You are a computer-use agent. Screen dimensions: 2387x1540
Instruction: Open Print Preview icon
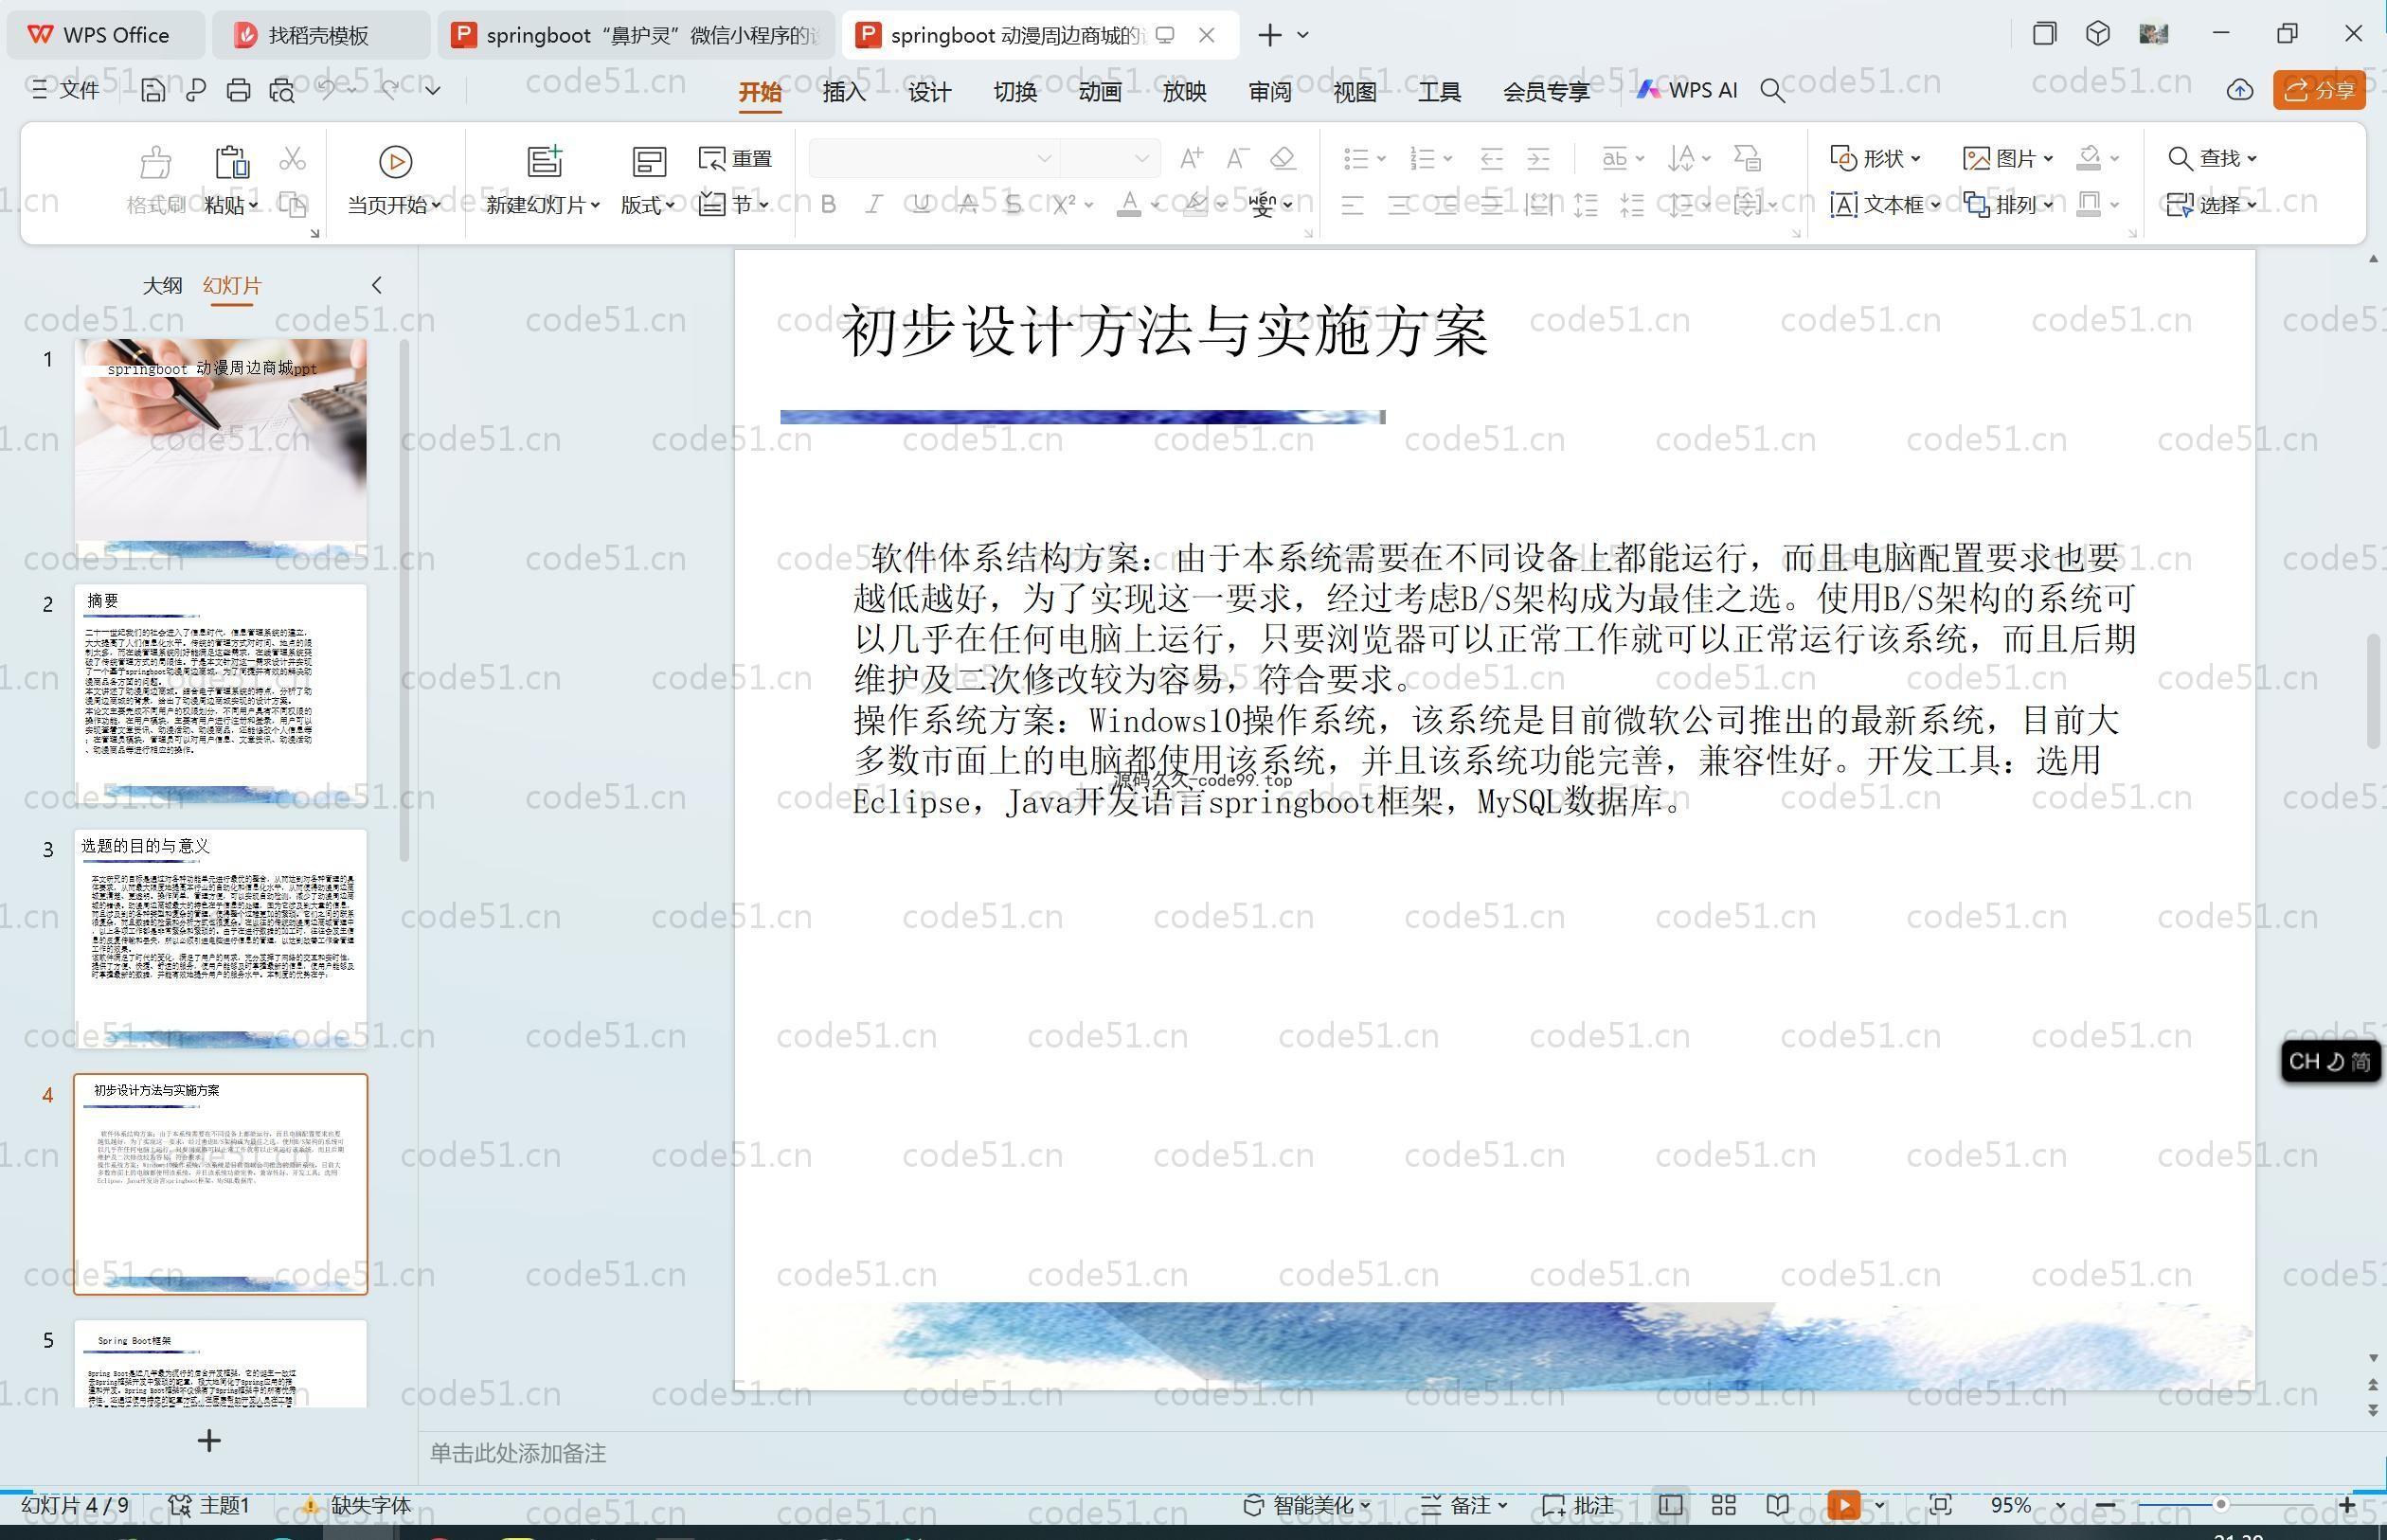click(282, 91)
